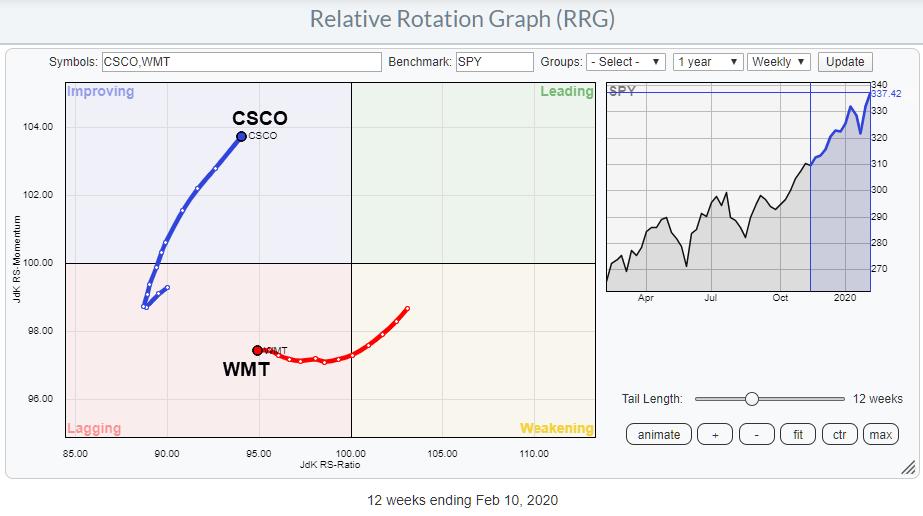Click the JdK RS-Ratio axis title

point(330,465)
